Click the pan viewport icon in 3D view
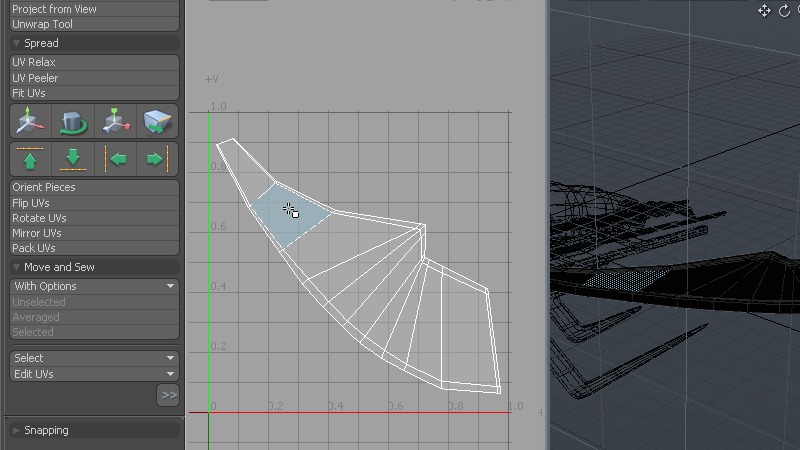 point(764,11)
